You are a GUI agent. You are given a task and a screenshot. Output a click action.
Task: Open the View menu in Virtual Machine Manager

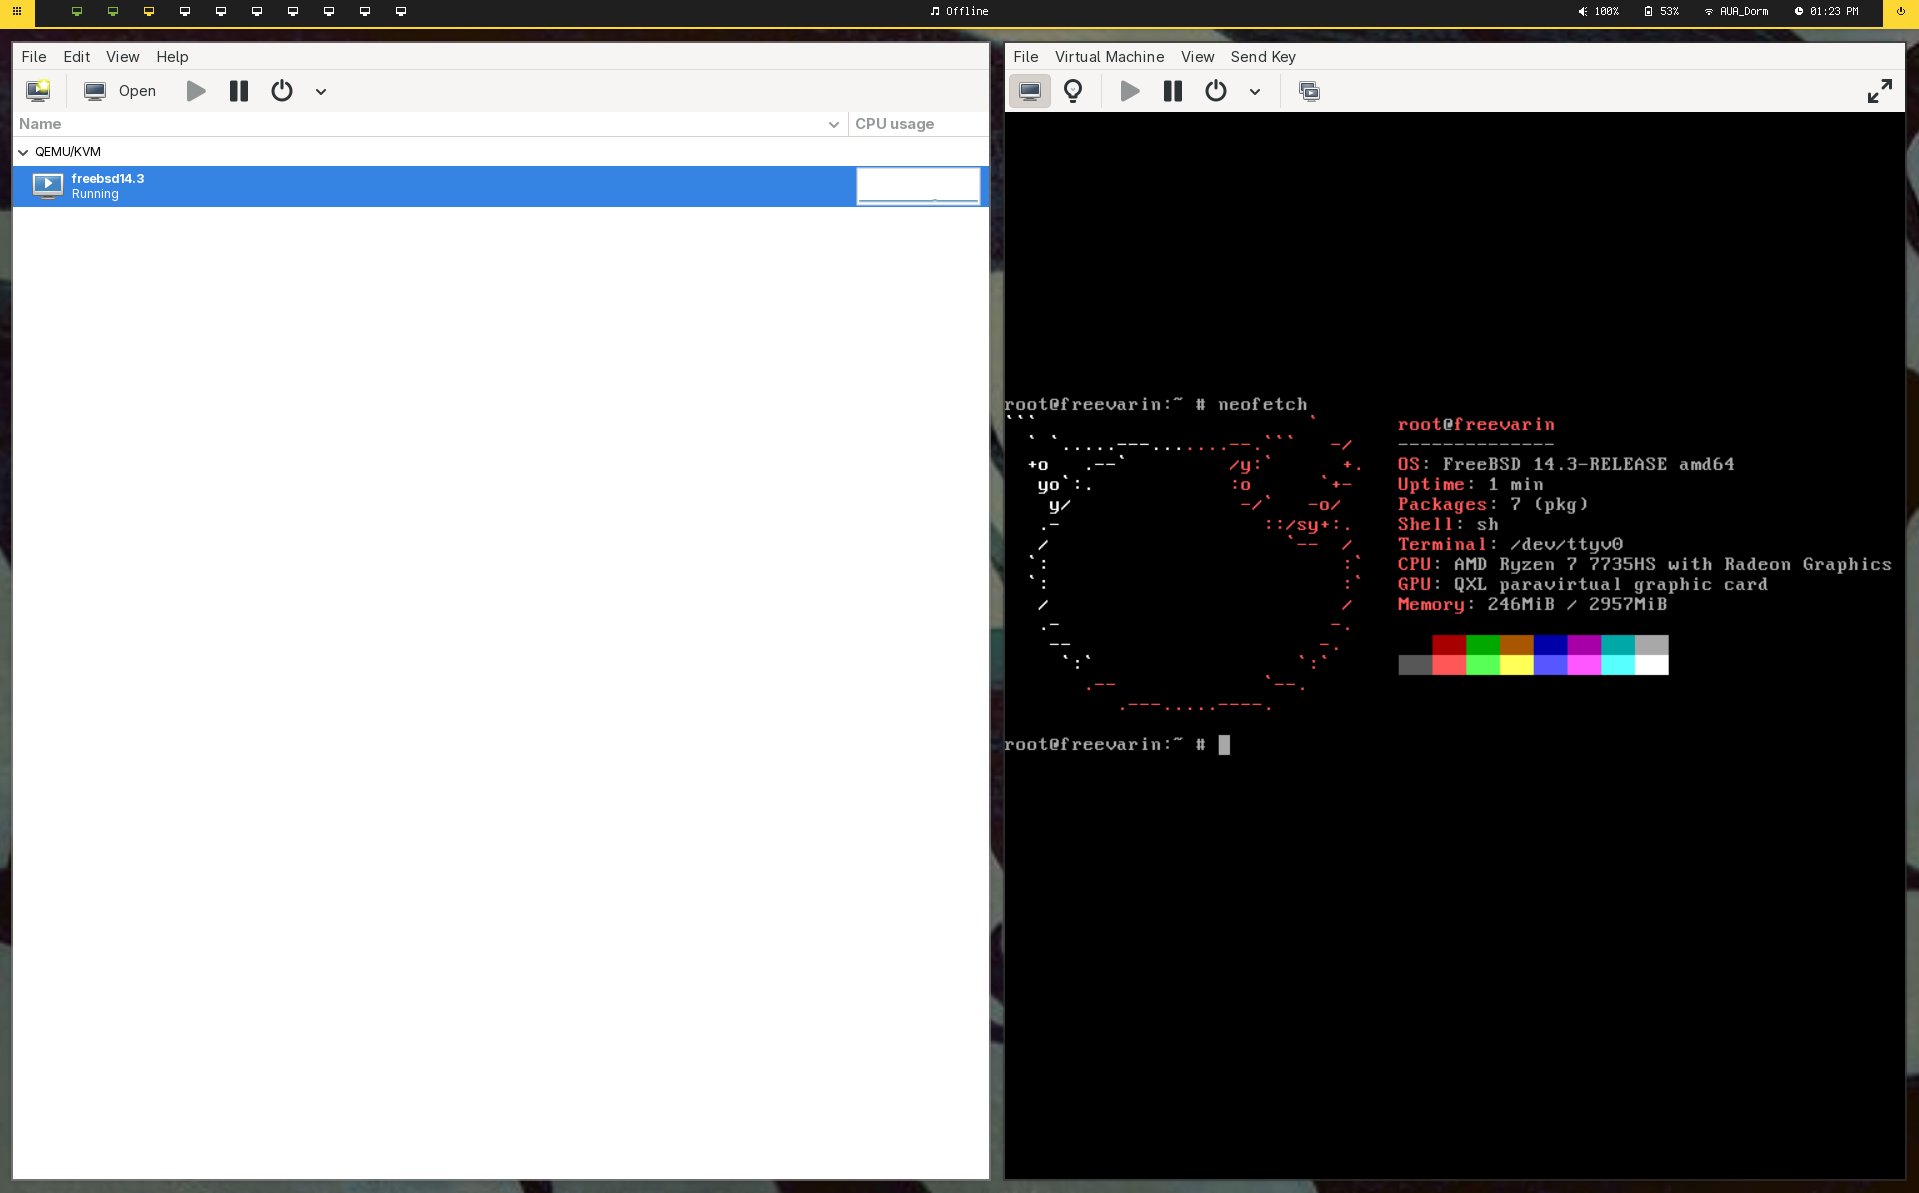123,57
